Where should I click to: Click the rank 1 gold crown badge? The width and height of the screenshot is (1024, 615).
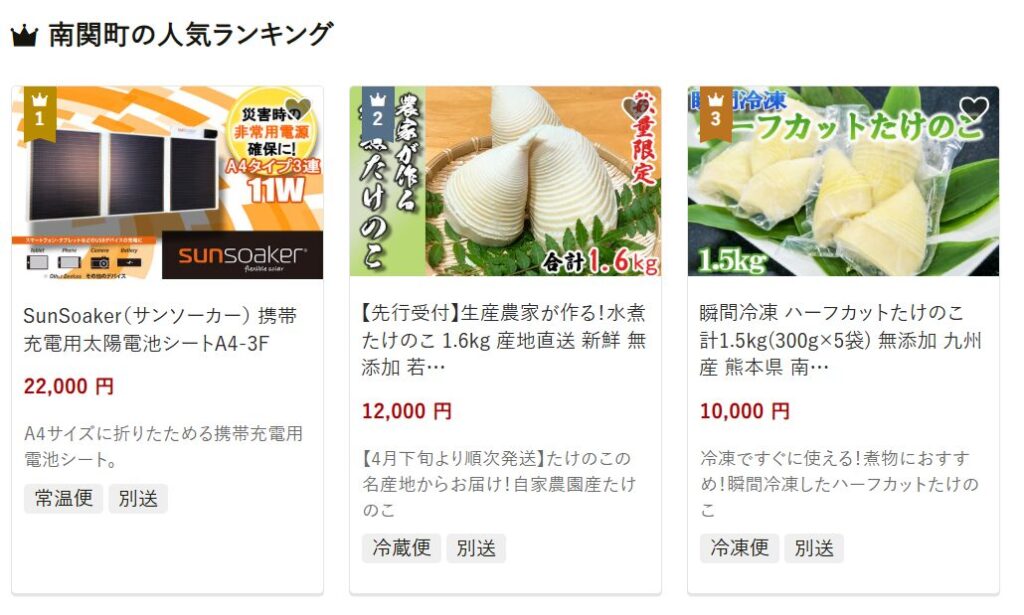point(40,113)
